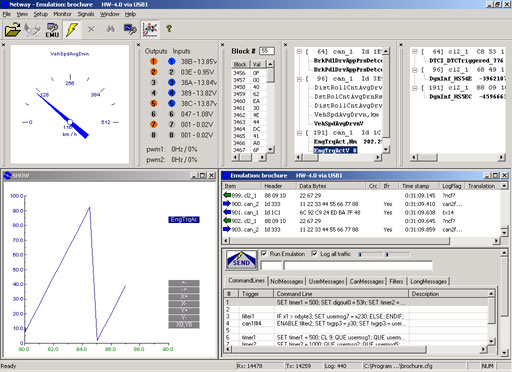Viewport: 512px width, 372px height.
Task: Open file with the folder toolbar icon
Action: [x=13, y=30]
